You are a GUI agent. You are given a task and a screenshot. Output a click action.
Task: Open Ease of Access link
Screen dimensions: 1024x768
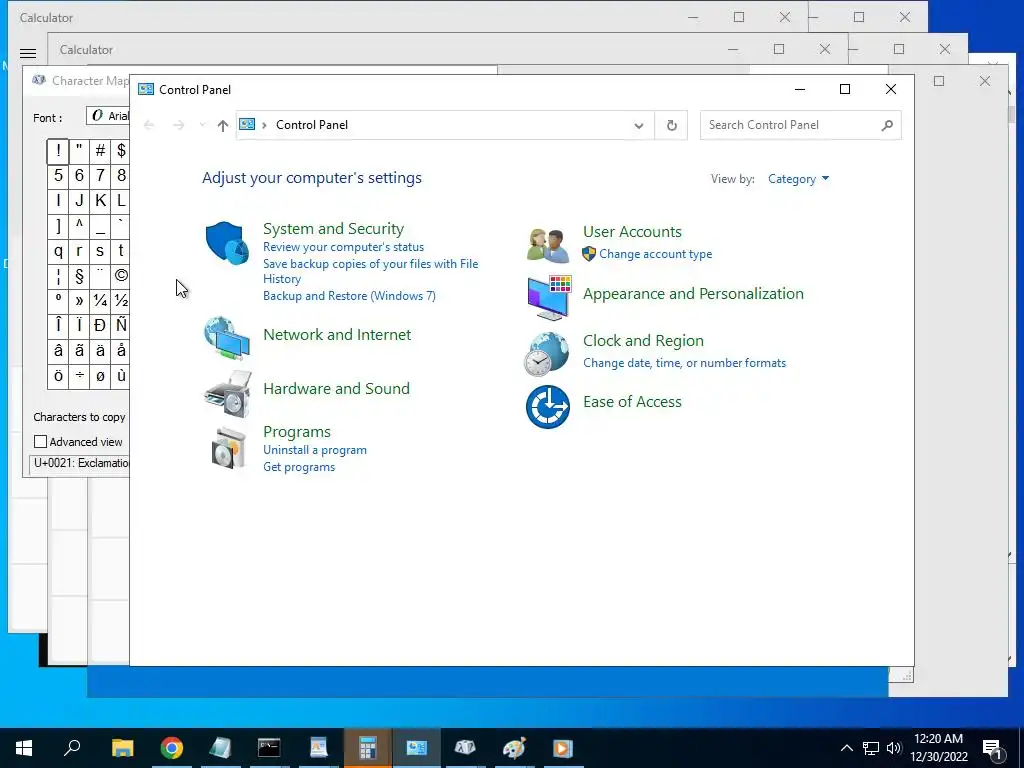click(x=632, y=402)
